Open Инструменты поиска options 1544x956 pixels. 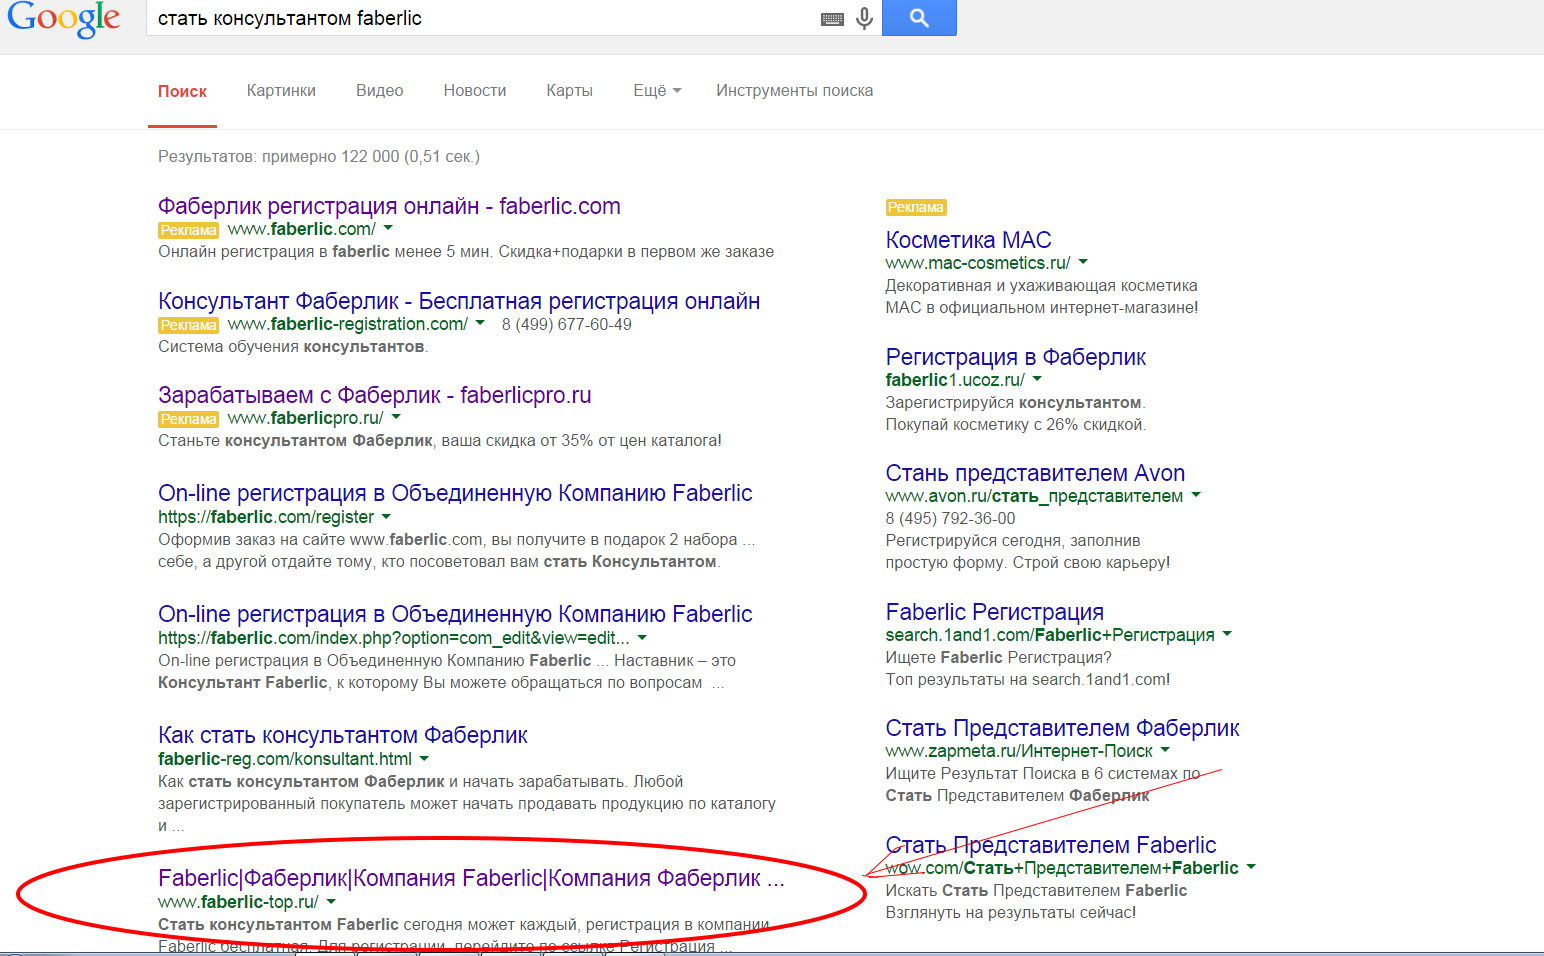pyautogui.click(x=794, y=91)
